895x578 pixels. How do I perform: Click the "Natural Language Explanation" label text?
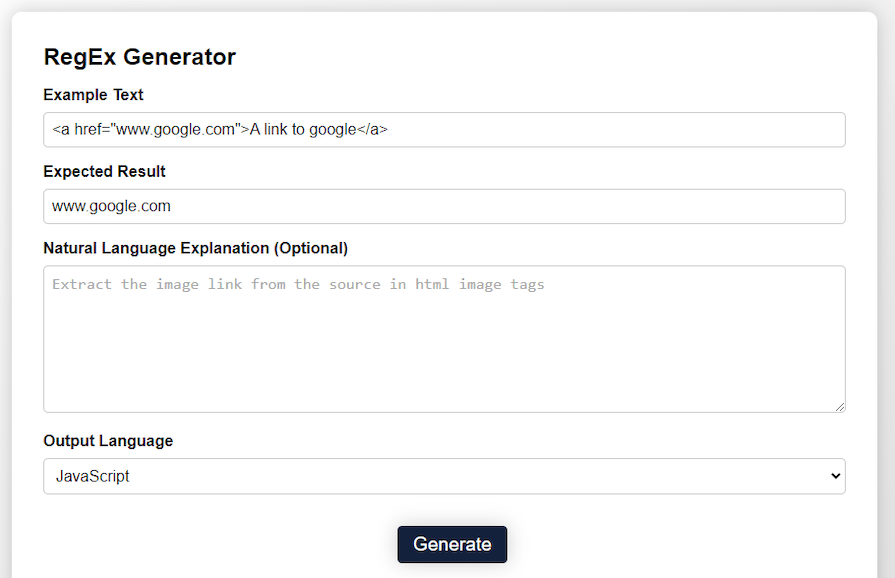pyautogui.click(x=157, y=248)
